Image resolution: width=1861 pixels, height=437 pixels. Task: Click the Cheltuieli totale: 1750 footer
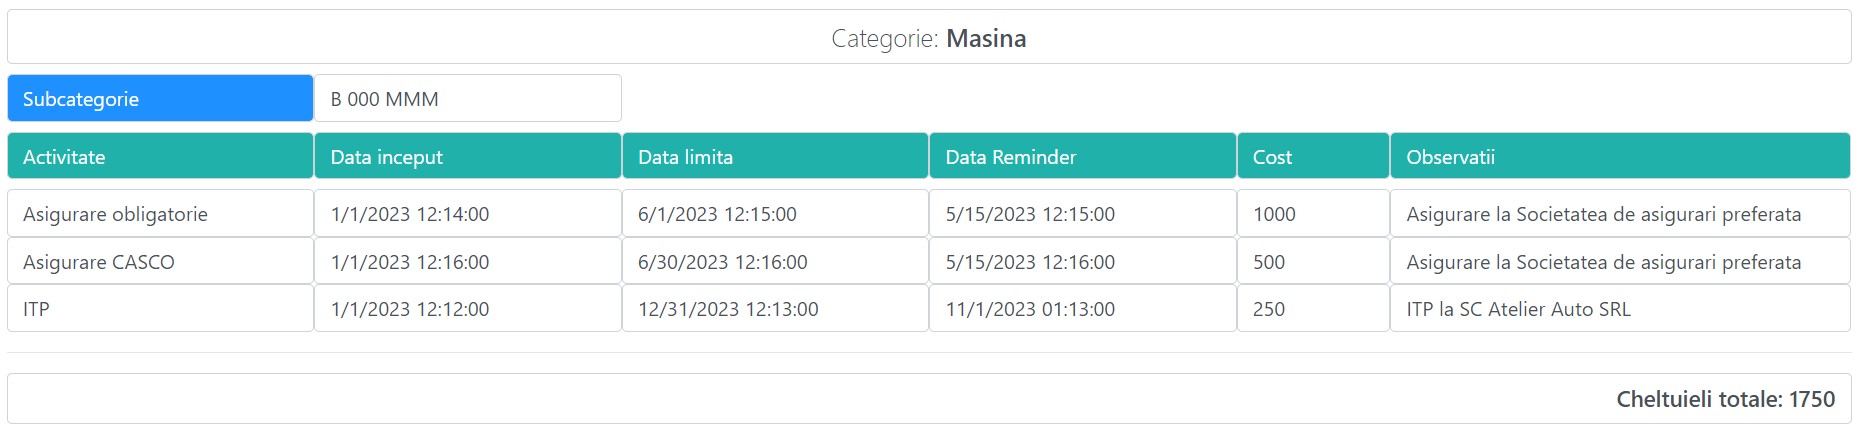coord(1724,399)
